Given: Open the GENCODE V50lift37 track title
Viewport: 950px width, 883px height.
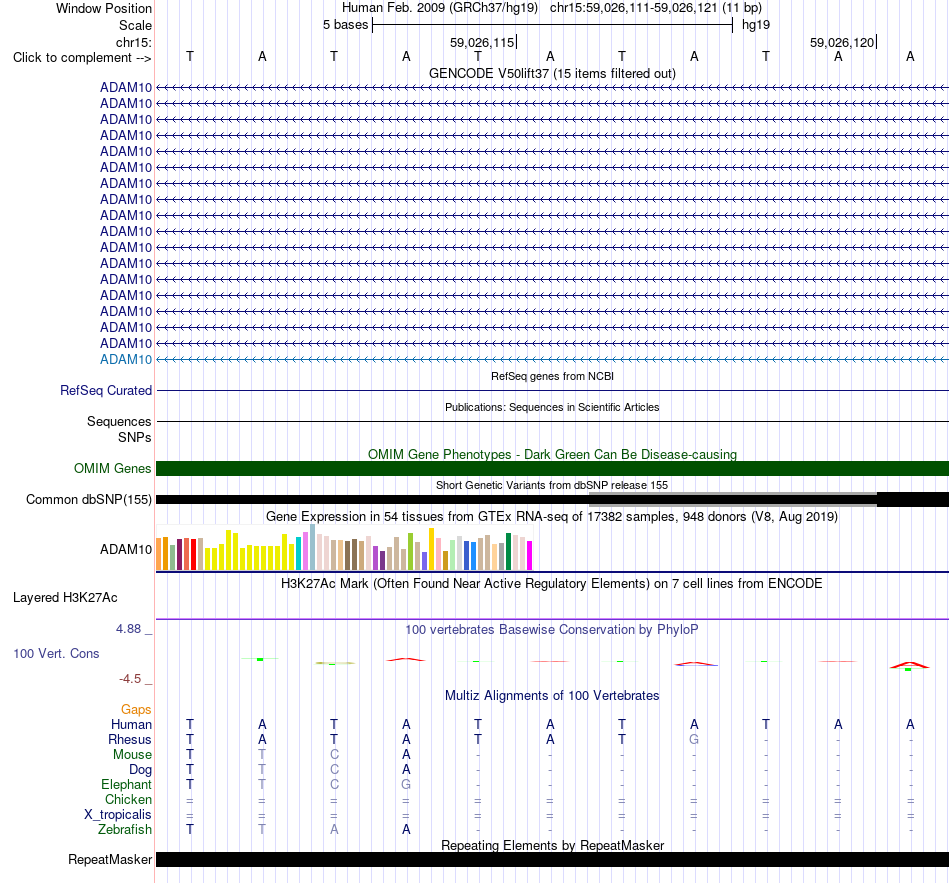Looking at the screenshot, I should point(552,73).
